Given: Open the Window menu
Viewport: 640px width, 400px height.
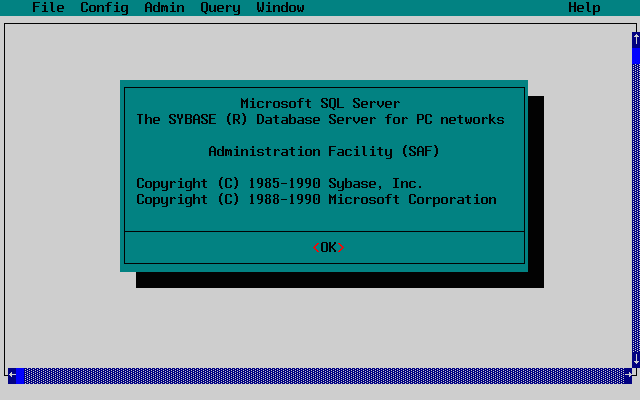Looking at the screenshot, I should (x=280, y=7).
